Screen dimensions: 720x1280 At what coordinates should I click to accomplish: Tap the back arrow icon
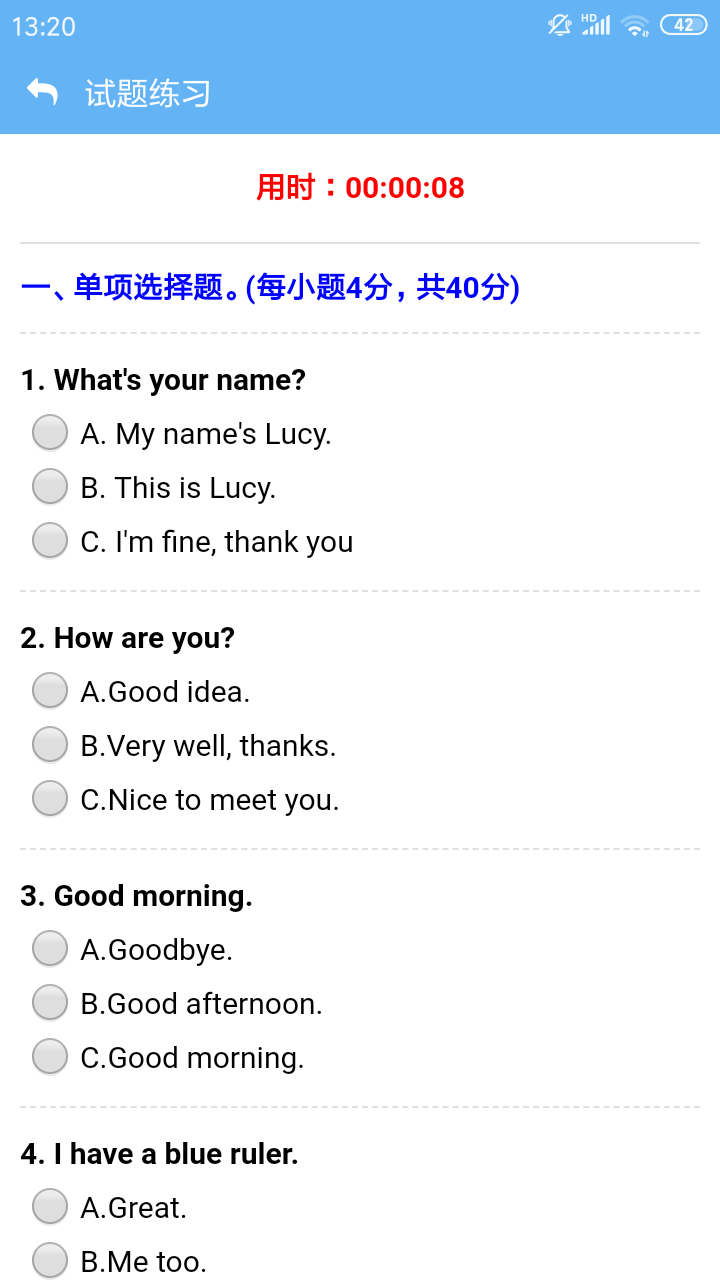pos(42,92)
